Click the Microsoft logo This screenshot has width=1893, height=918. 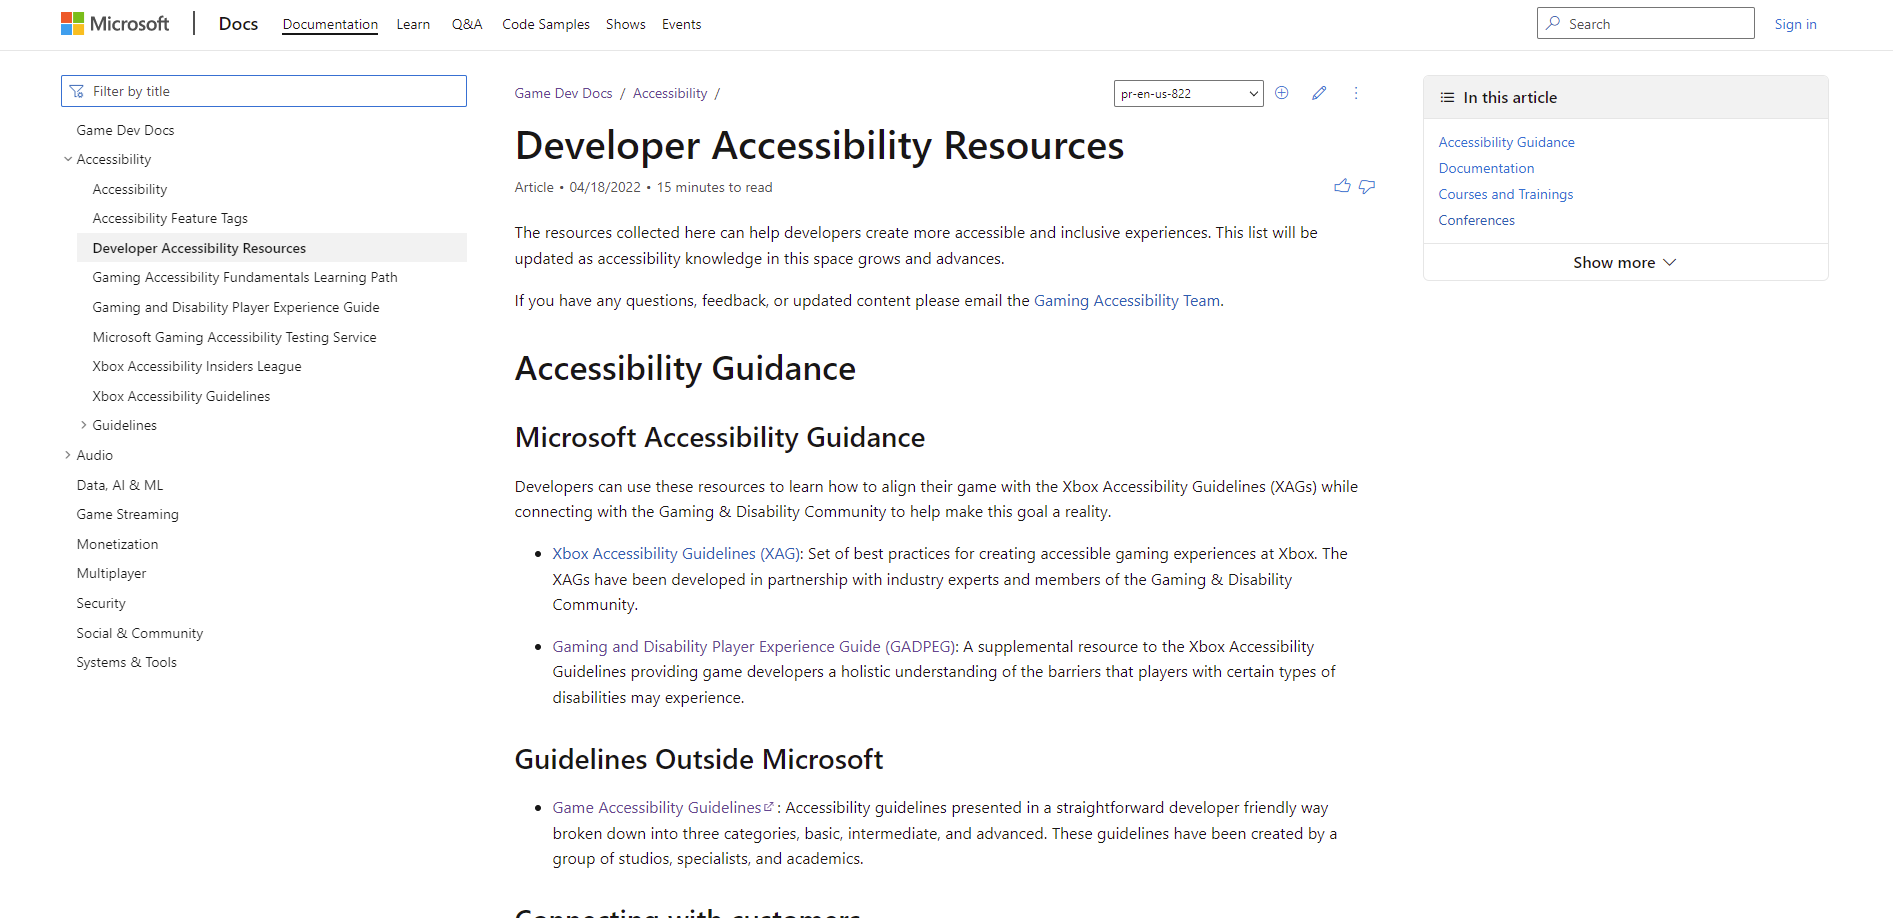pyautogui.click(x=114, y=24)
